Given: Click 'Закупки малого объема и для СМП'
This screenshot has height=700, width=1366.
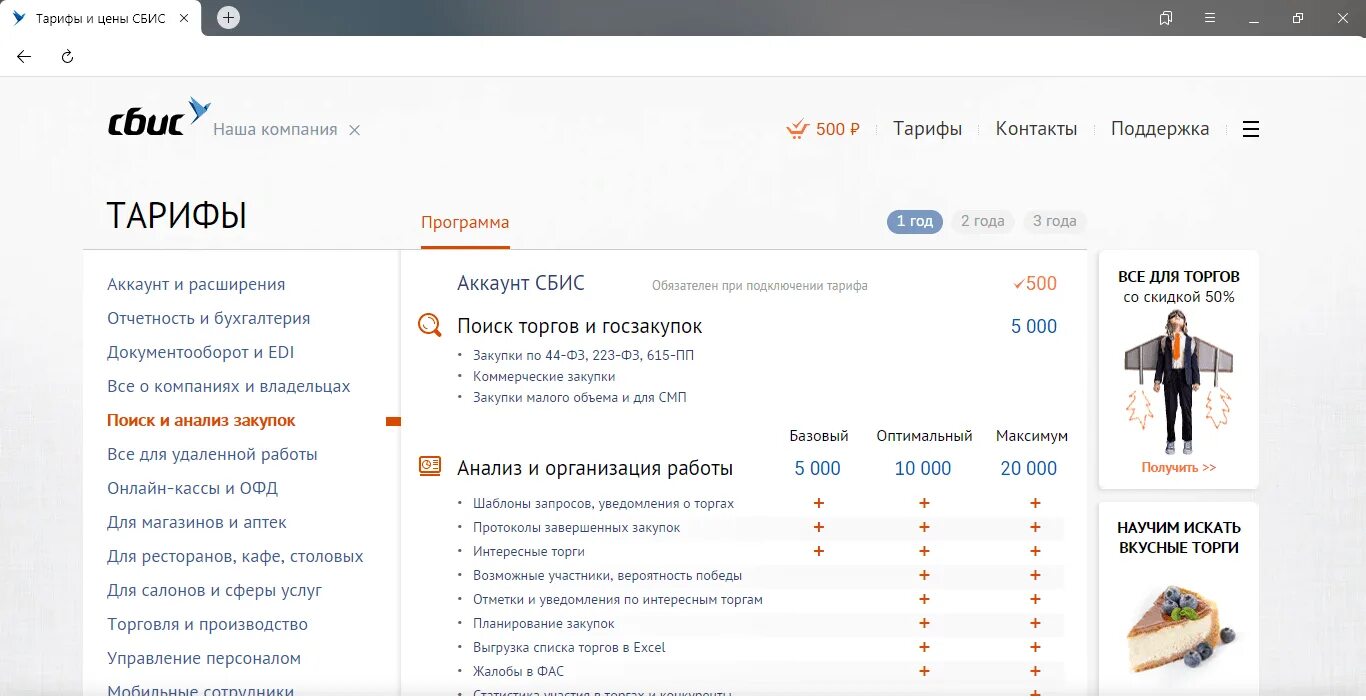Looking at the screenshot, I should 580,397.
